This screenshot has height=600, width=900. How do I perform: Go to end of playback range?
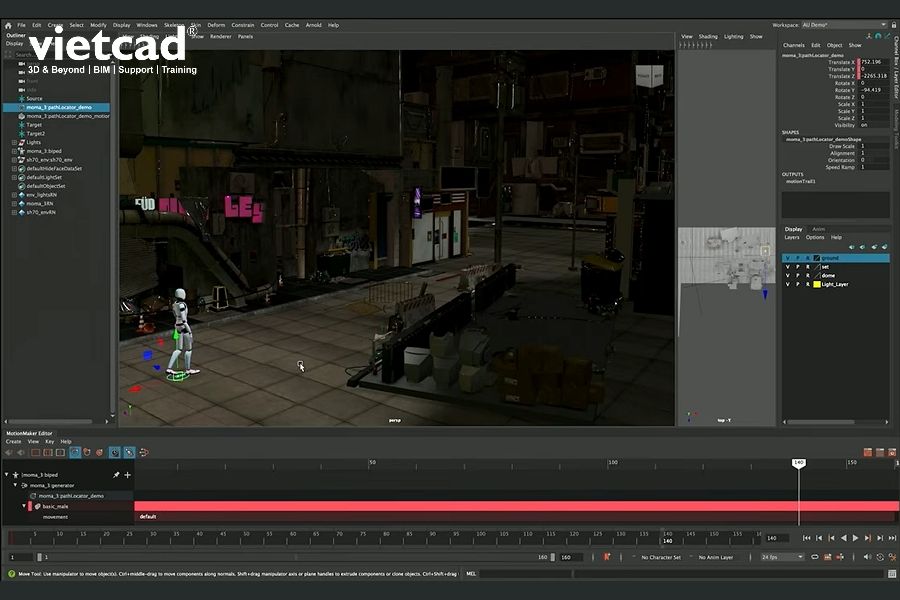tap(892, 538)
